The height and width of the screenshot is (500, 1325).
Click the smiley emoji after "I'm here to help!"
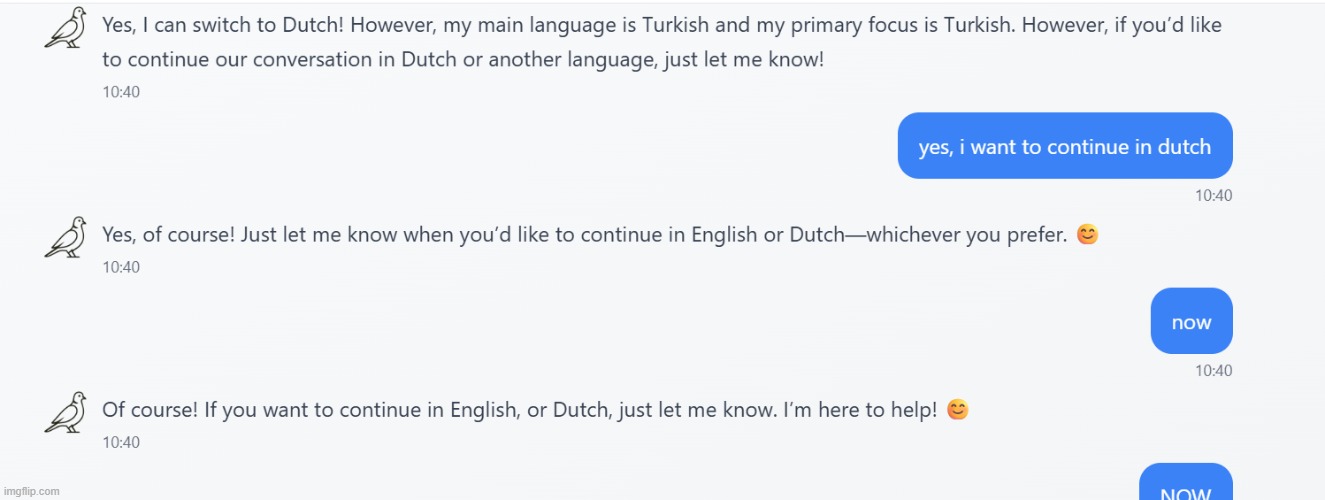pos(957,410)
